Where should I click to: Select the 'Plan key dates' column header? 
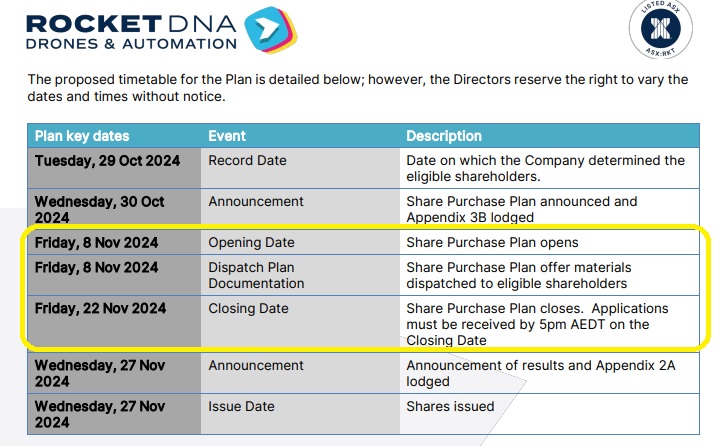pyautogui.click(x=82, y=136)
